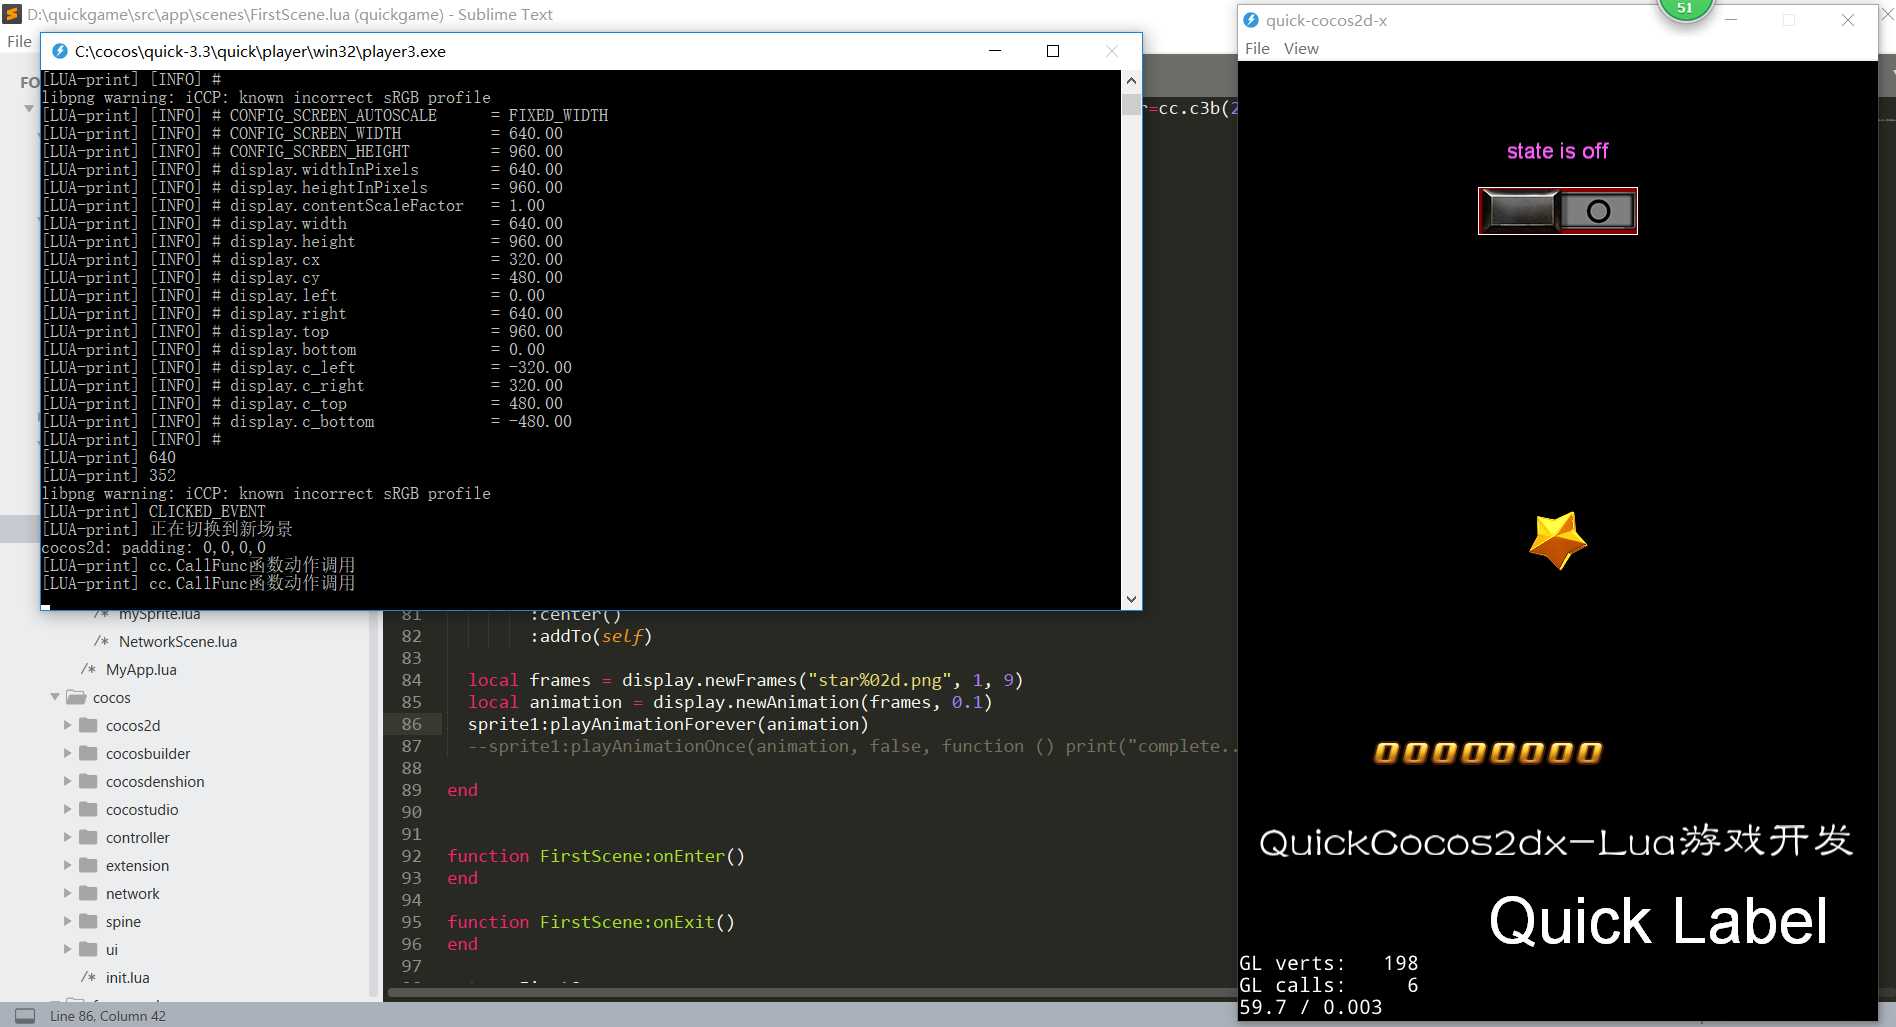Click the console scrollbar down arrow
This screenshot has width=1896, height=1027.
1131,599
